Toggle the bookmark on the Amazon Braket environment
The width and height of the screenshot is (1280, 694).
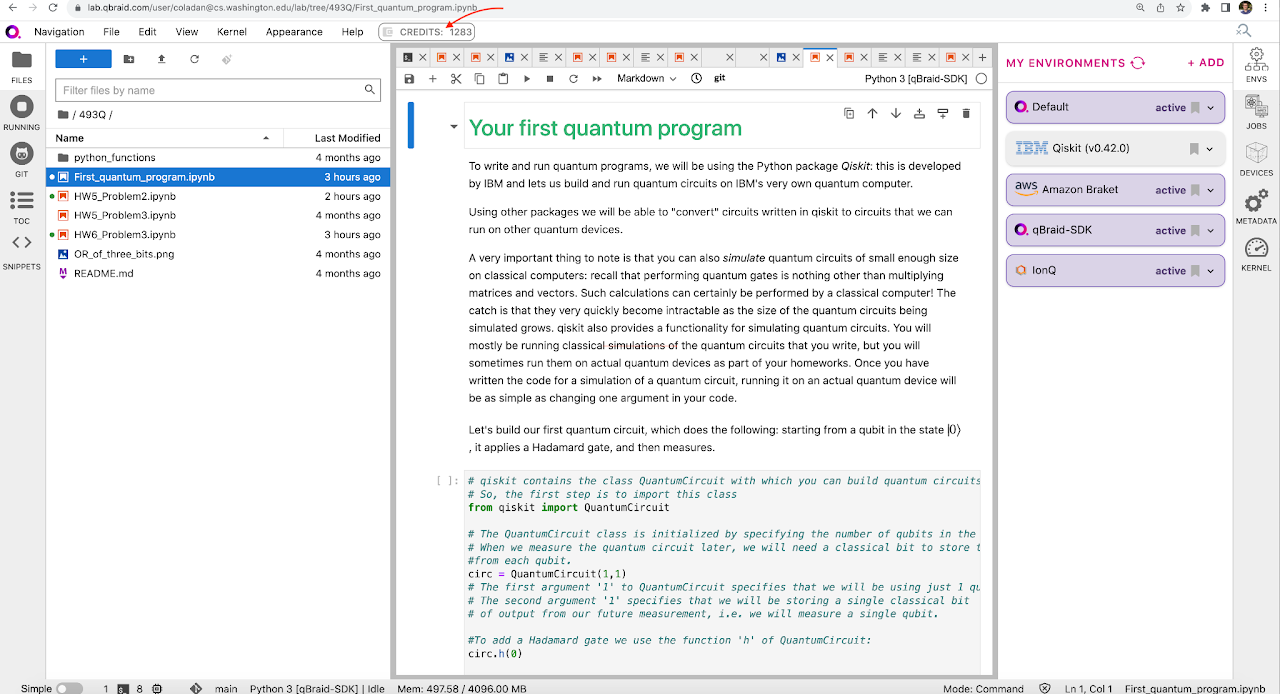click(1194, 190)
